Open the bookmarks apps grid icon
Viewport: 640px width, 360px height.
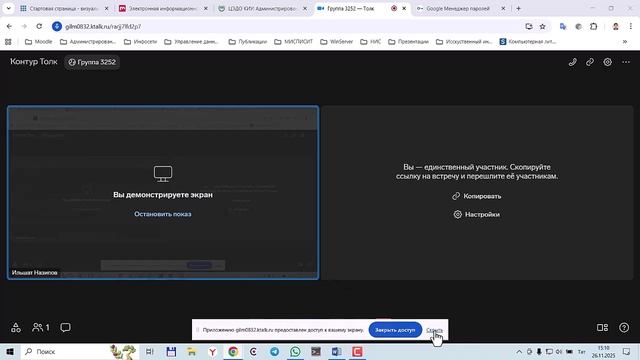[x=8, y=42]
